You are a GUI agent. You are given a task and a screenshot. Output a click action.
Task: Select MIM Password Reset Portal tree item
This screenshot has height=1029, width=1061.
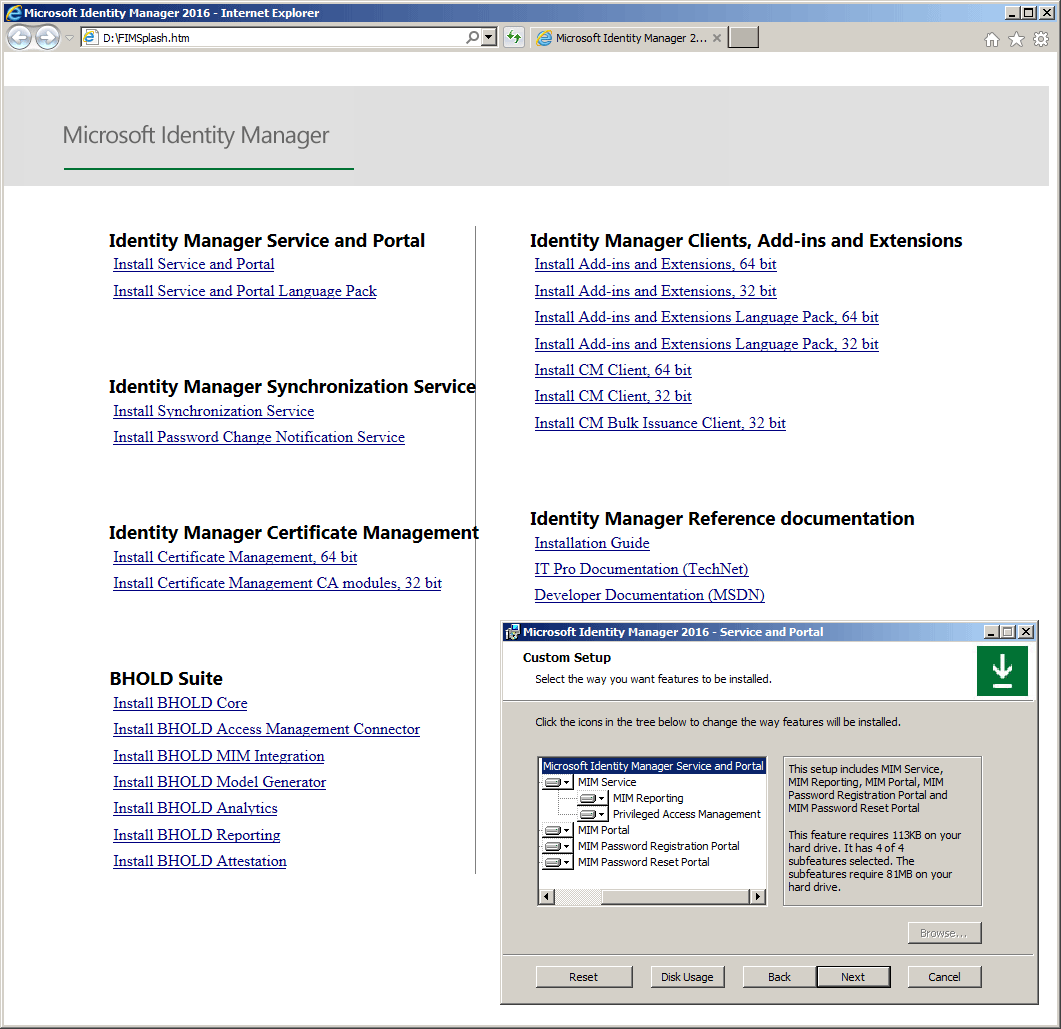click(x=644, y=863)
